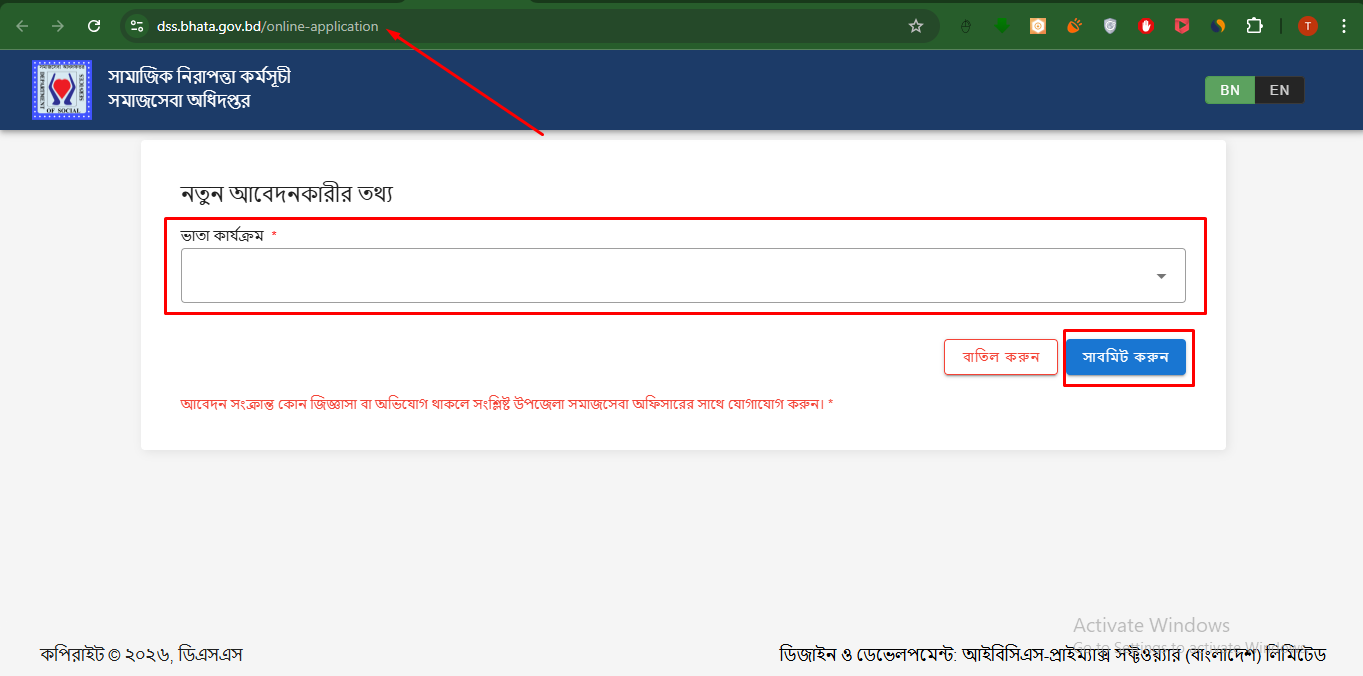Click the address bar URL
Screen dimensions: 1363x676
(265, 27)
